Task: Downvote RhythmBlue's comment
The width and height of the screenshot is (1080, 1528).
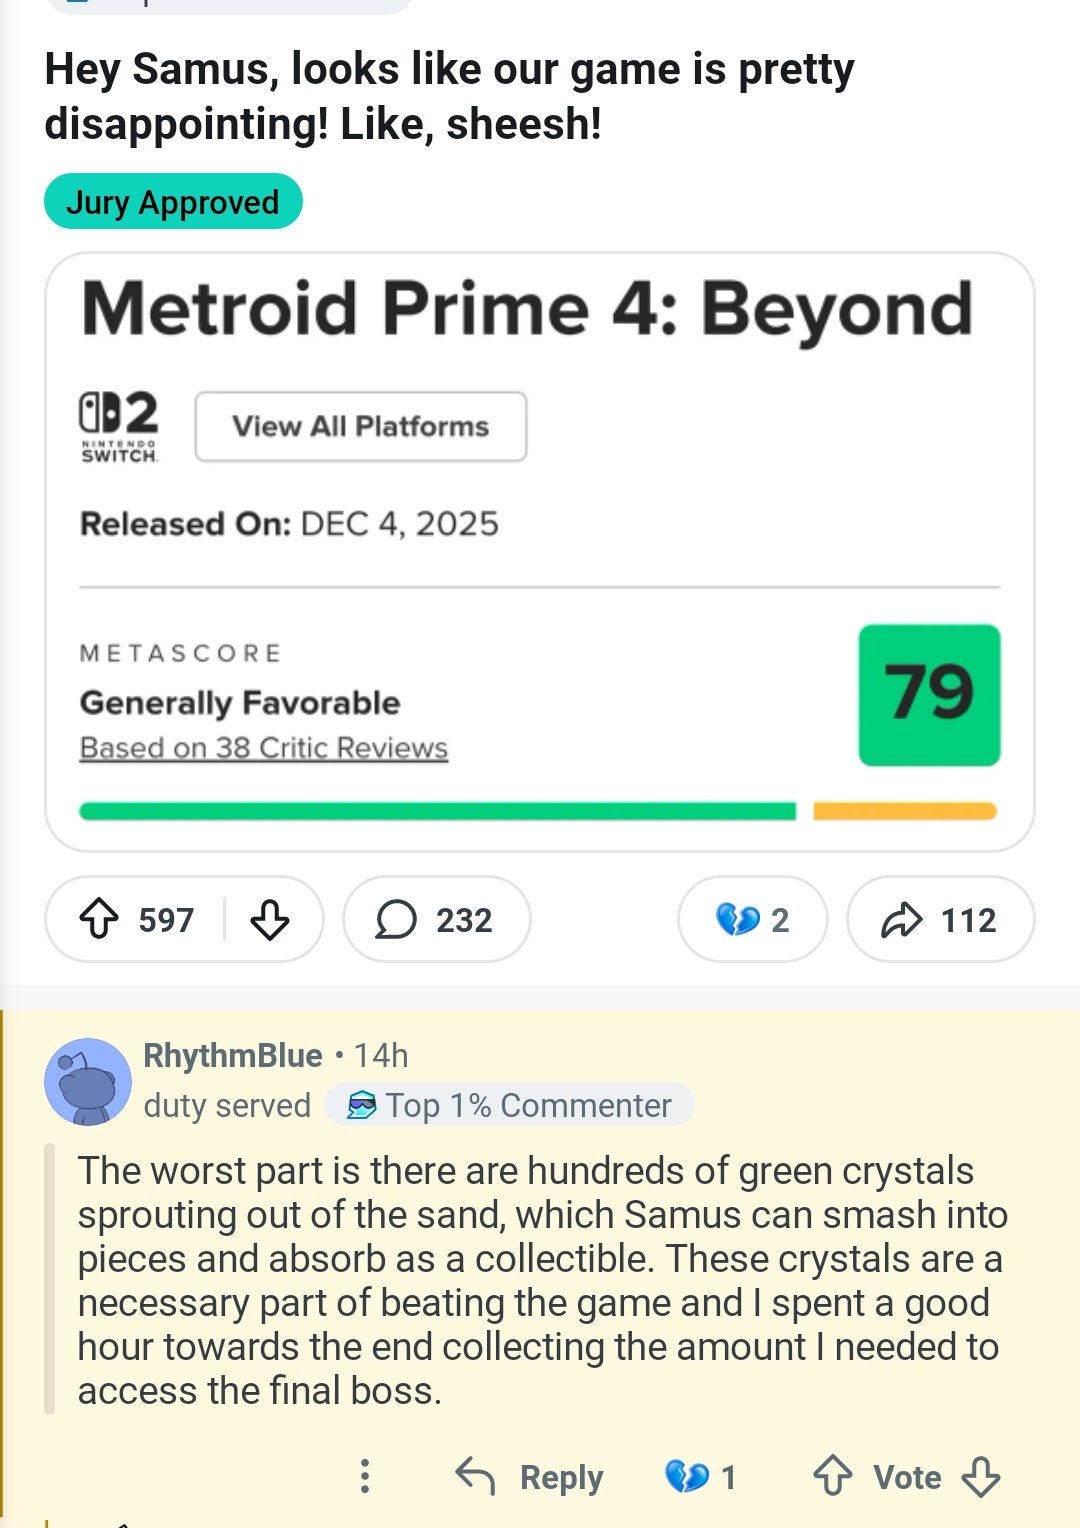Action: tap(980, 1476)
